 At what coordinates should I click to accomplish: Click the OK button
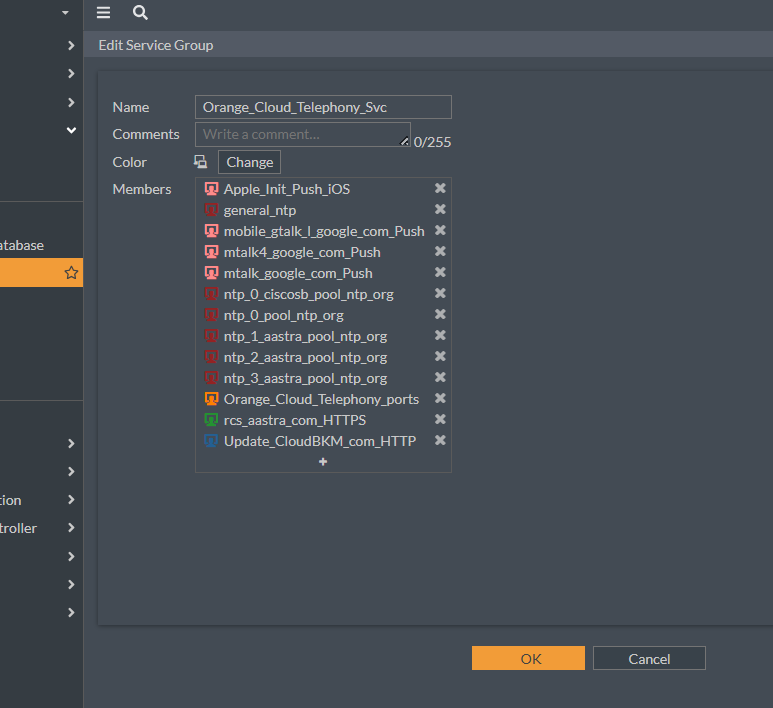pyautogui.click(x=528, y=658)
